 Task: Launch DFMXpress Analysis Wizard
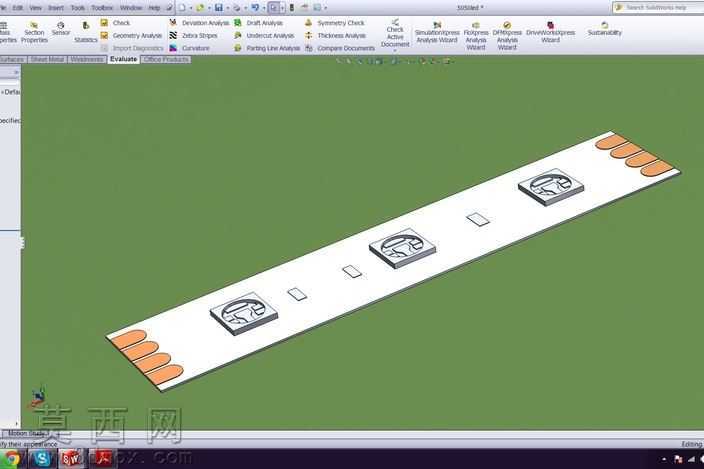pyautogui.click(x=507, y=36)
